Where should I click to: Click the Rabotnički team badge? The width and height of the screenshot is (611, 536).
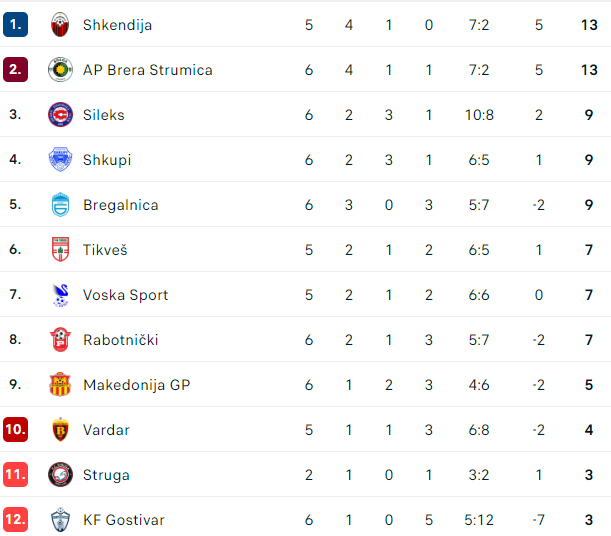point(60,340)
